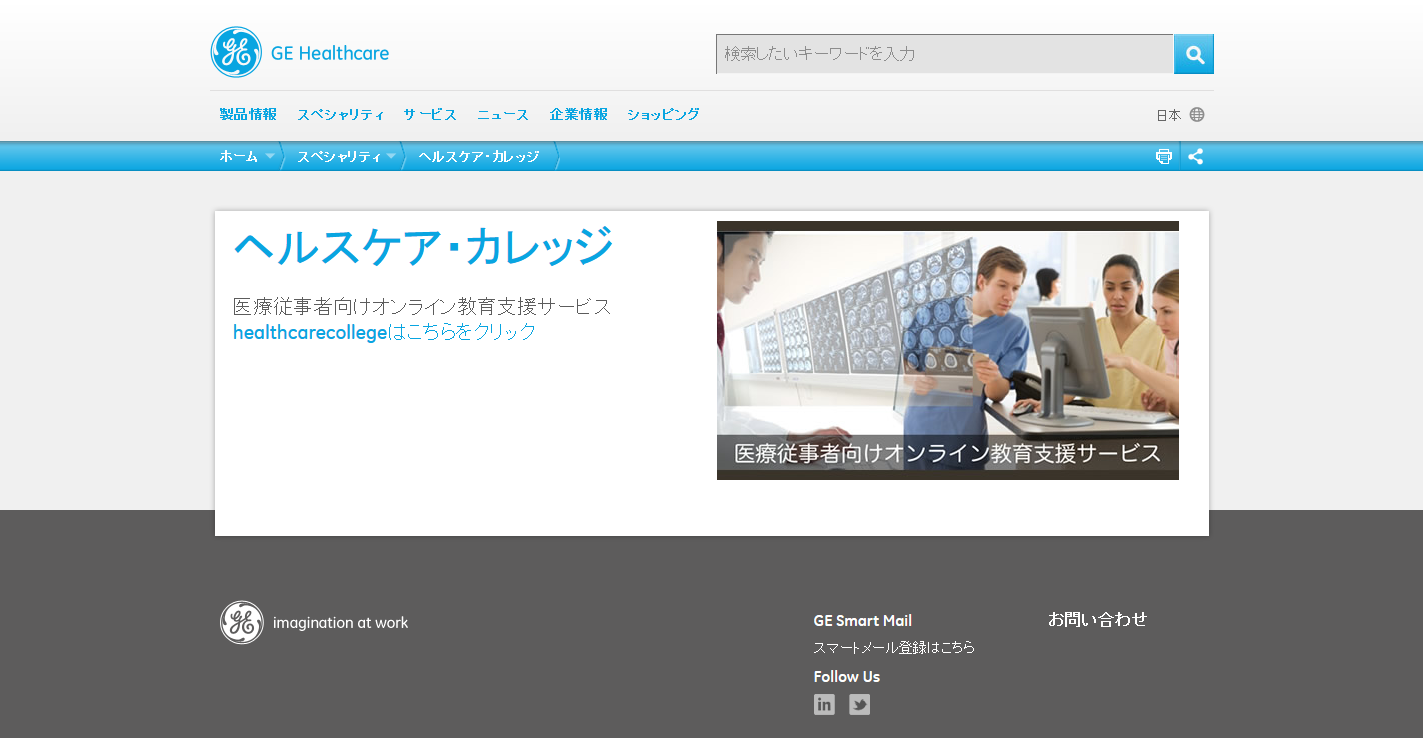Viewport: 1423px width, 738px height.
Task: Expand the スペシャリティ breadcrumb dropdown arrow
Action: tap(391, 156)
